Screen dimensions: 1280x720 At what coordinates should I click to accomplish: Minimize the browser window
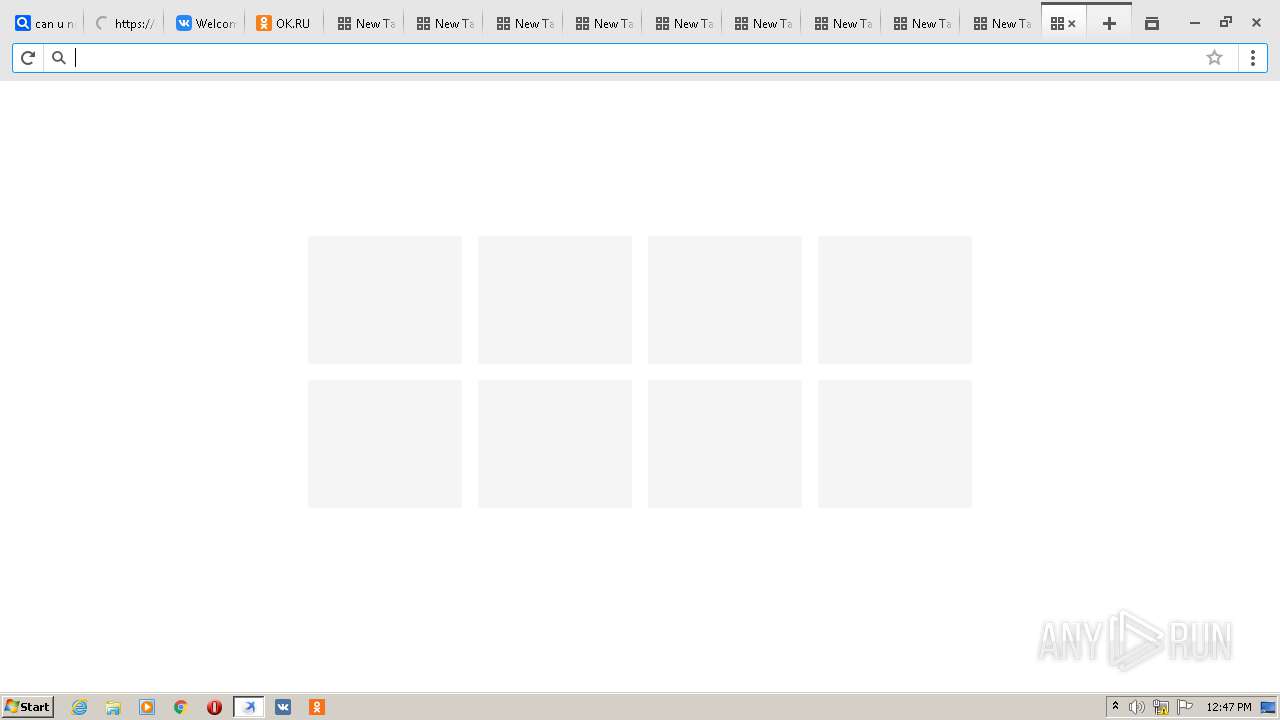tap(1194, 23)
